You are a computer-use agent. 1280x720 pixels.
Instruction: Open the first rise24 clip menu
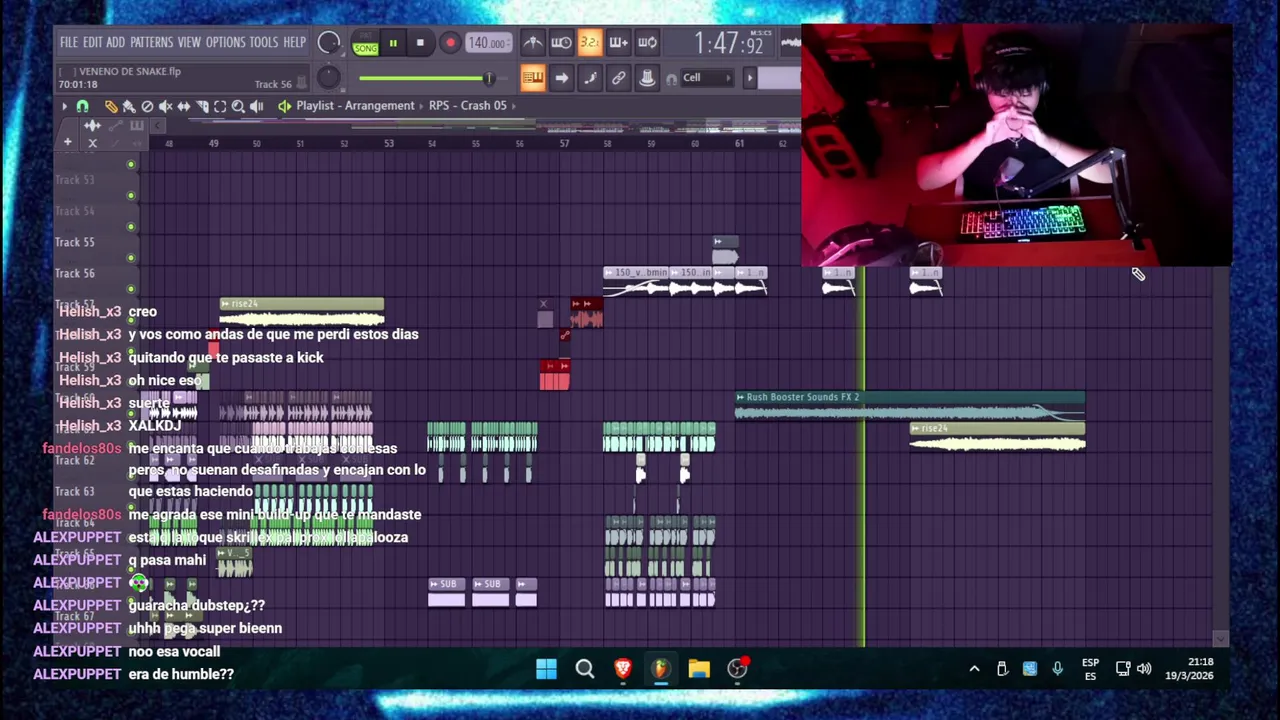point(225,304)
